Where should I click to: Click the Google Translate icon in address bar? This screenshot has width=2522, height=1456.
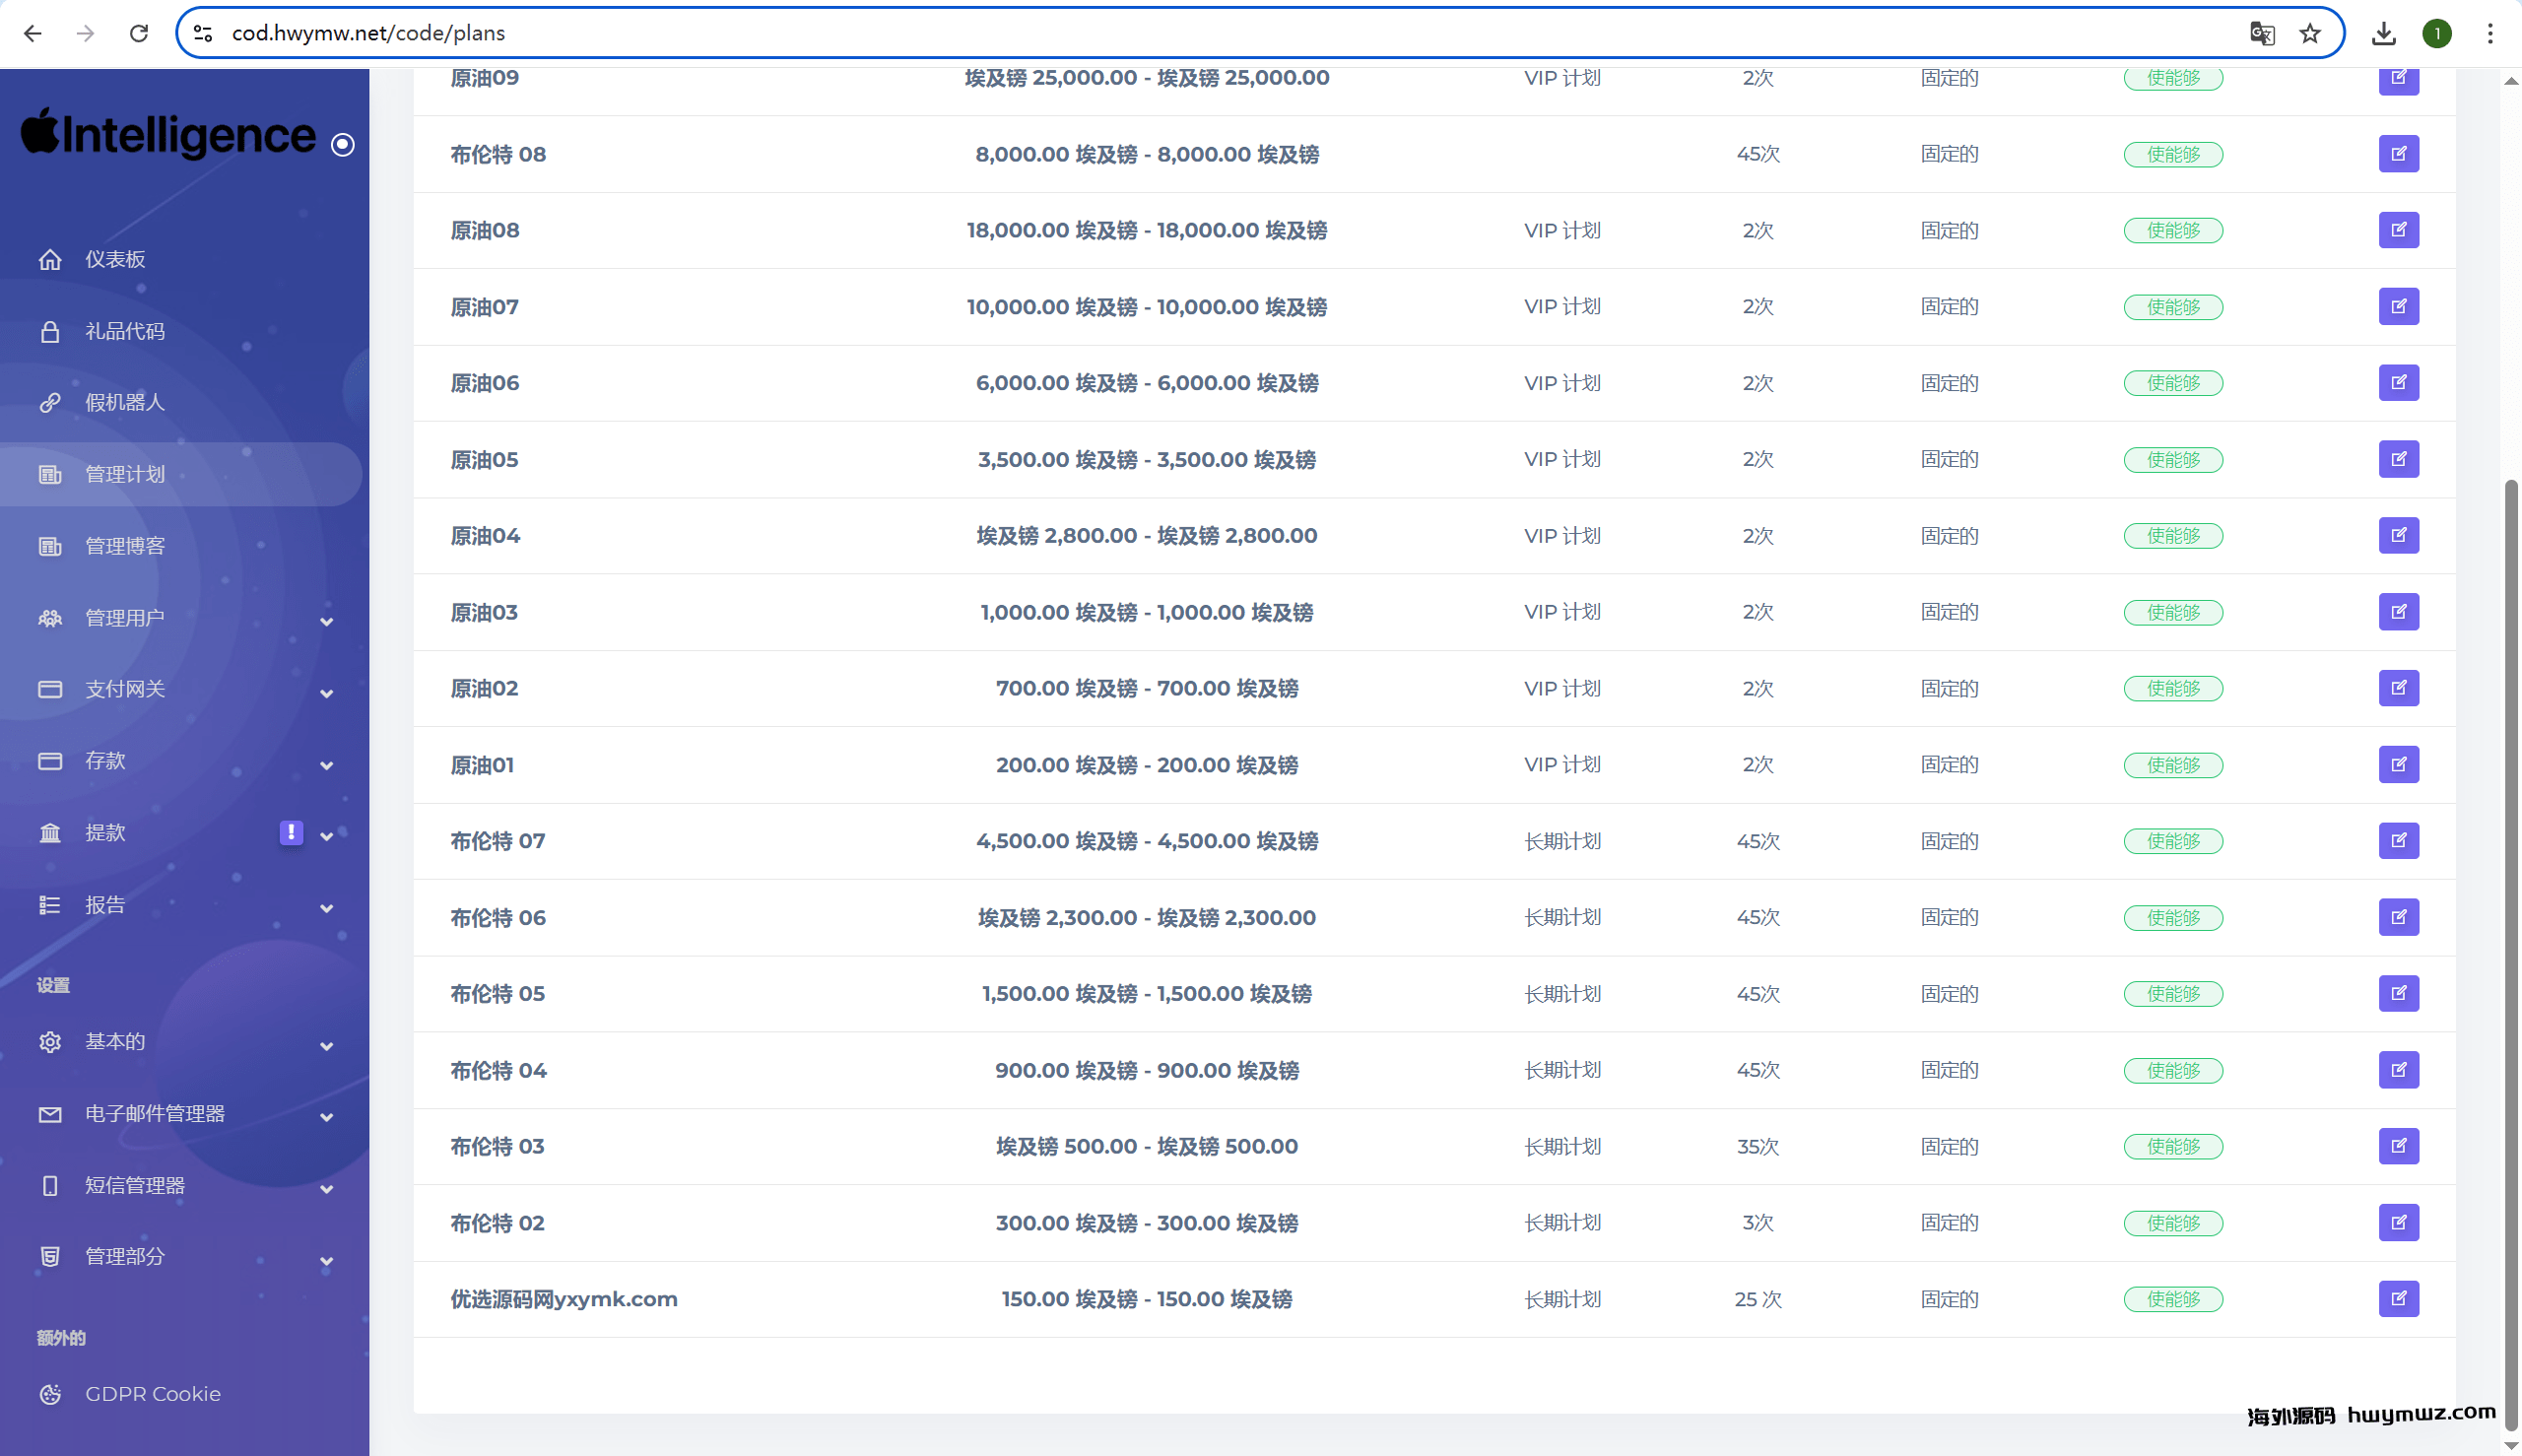point(2262,33)
